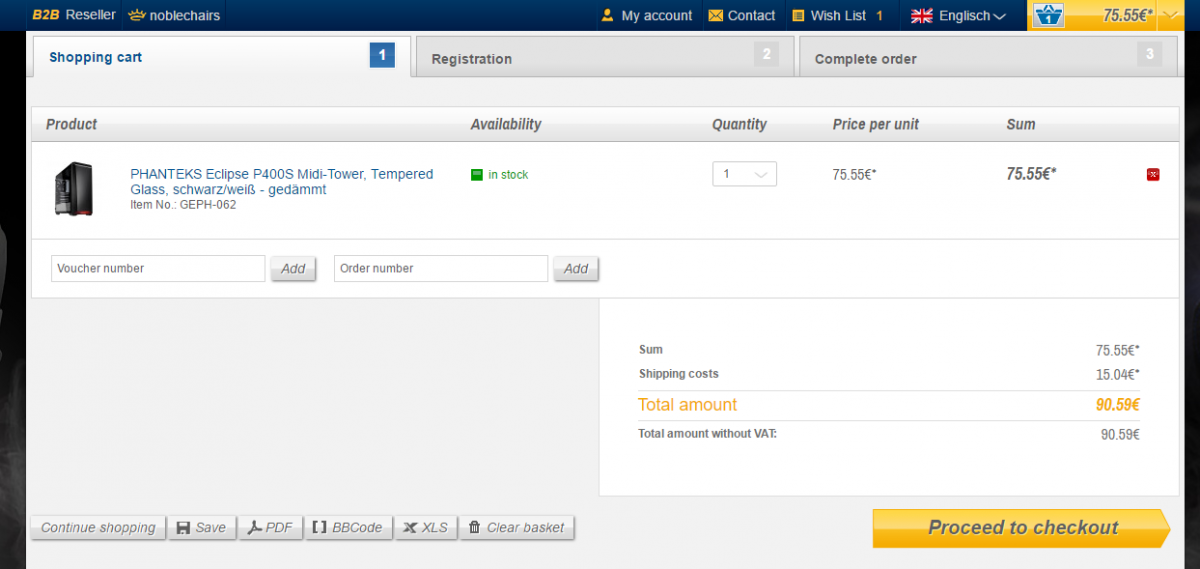This screenshot has height=569, width=1200.
Task: Focus the Voucher number field
Action: (x=158, y=268)
